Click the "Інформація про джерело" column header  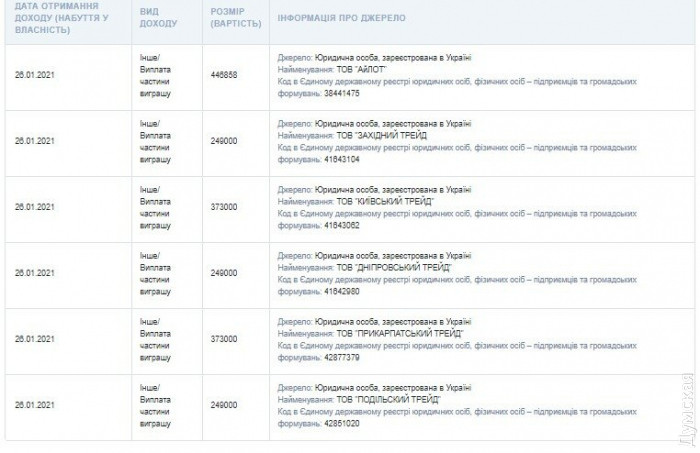334,18
